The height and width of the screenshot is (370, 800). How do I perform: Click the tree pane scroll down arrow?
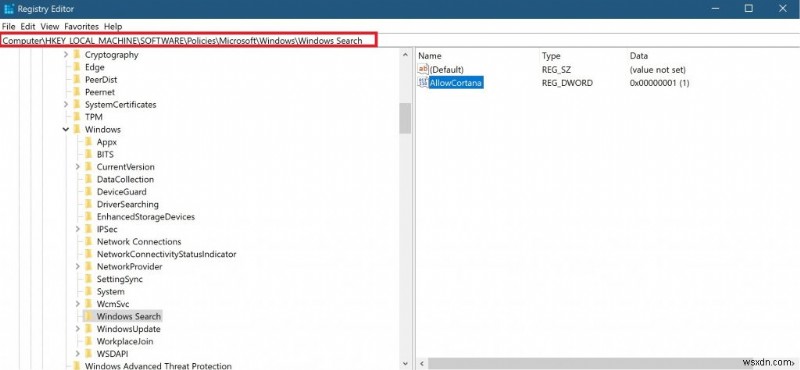[x=405, y=364]
